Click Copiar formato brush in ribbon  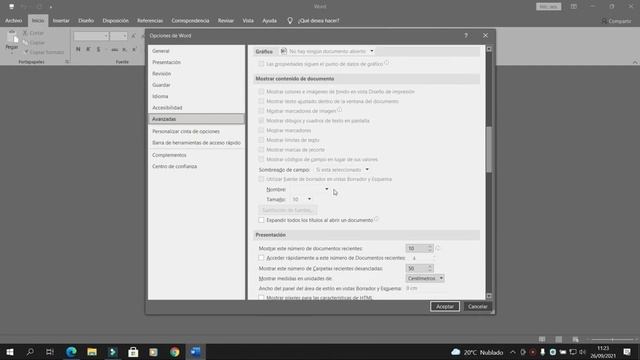click(27, 52)
